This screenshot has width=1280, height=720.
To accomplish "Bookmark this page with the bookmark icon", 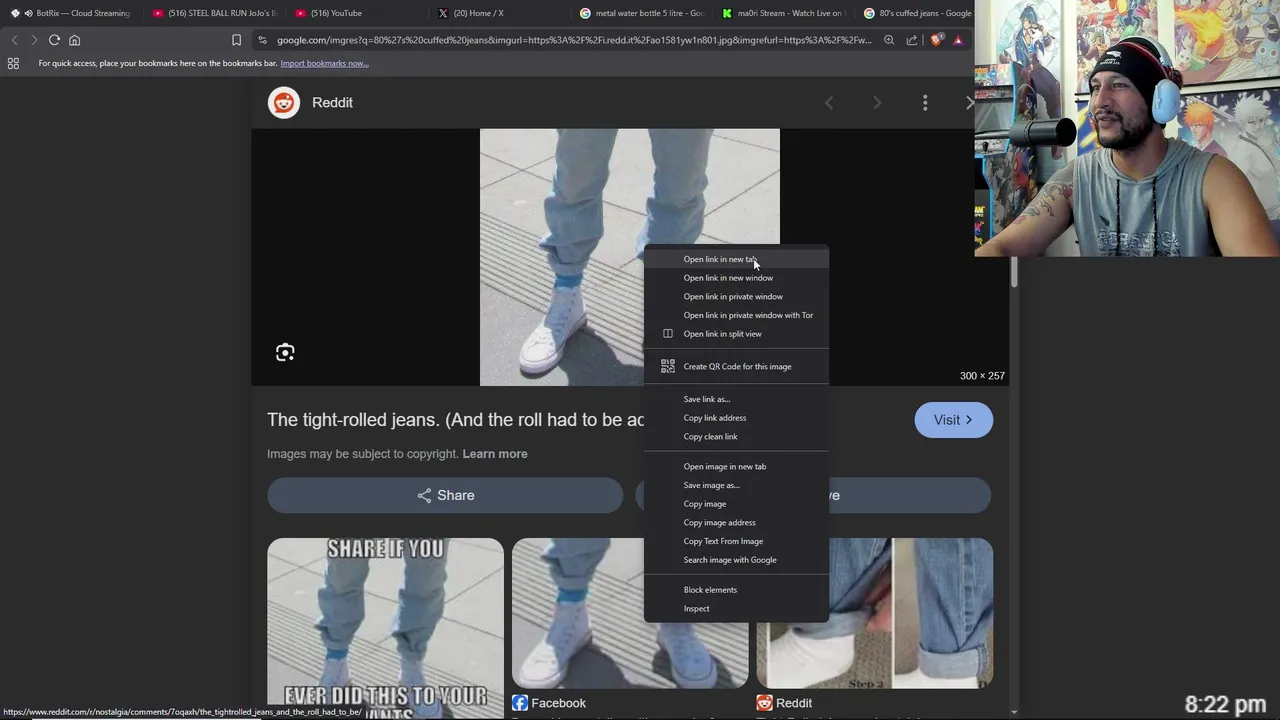I will [236, 40].
